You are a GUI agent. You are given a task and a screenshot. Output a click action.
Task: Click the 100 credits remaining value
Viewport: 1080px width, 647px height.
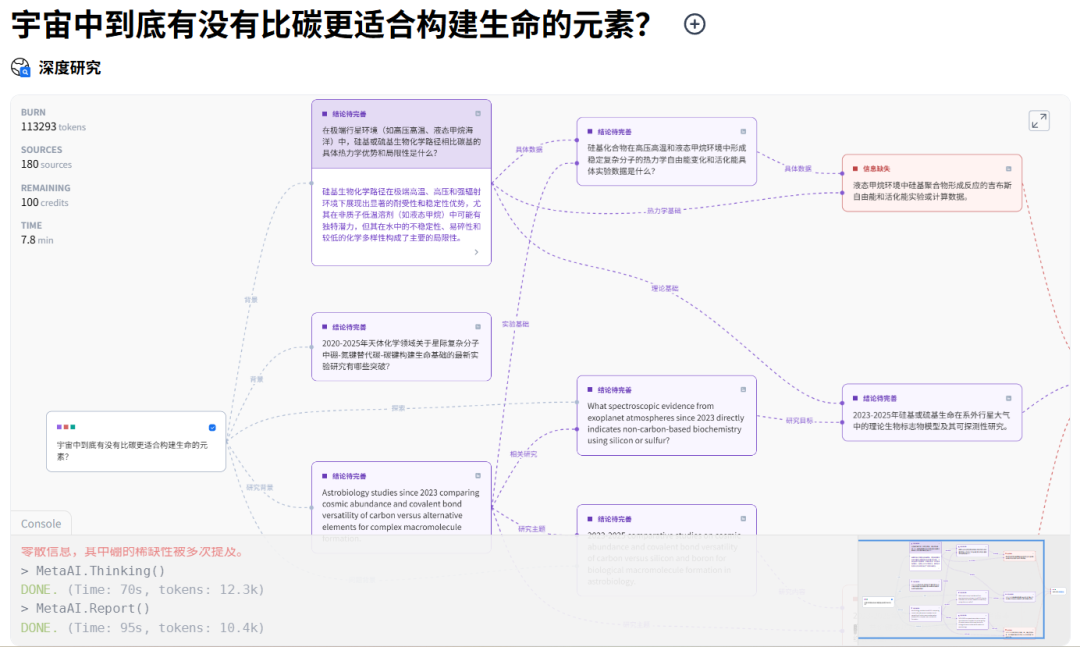(x=45, y=202)
